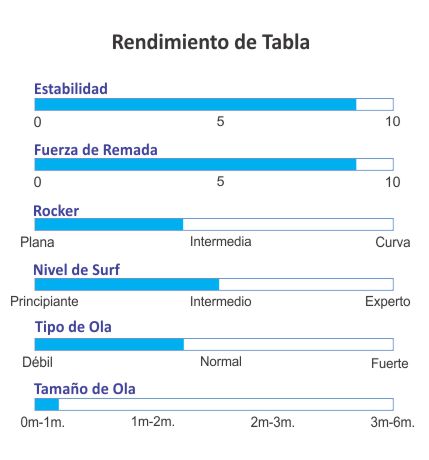Click the Tamaño de Ola bar
This screenshot has width=429, height=460.
tap(214, 404)
